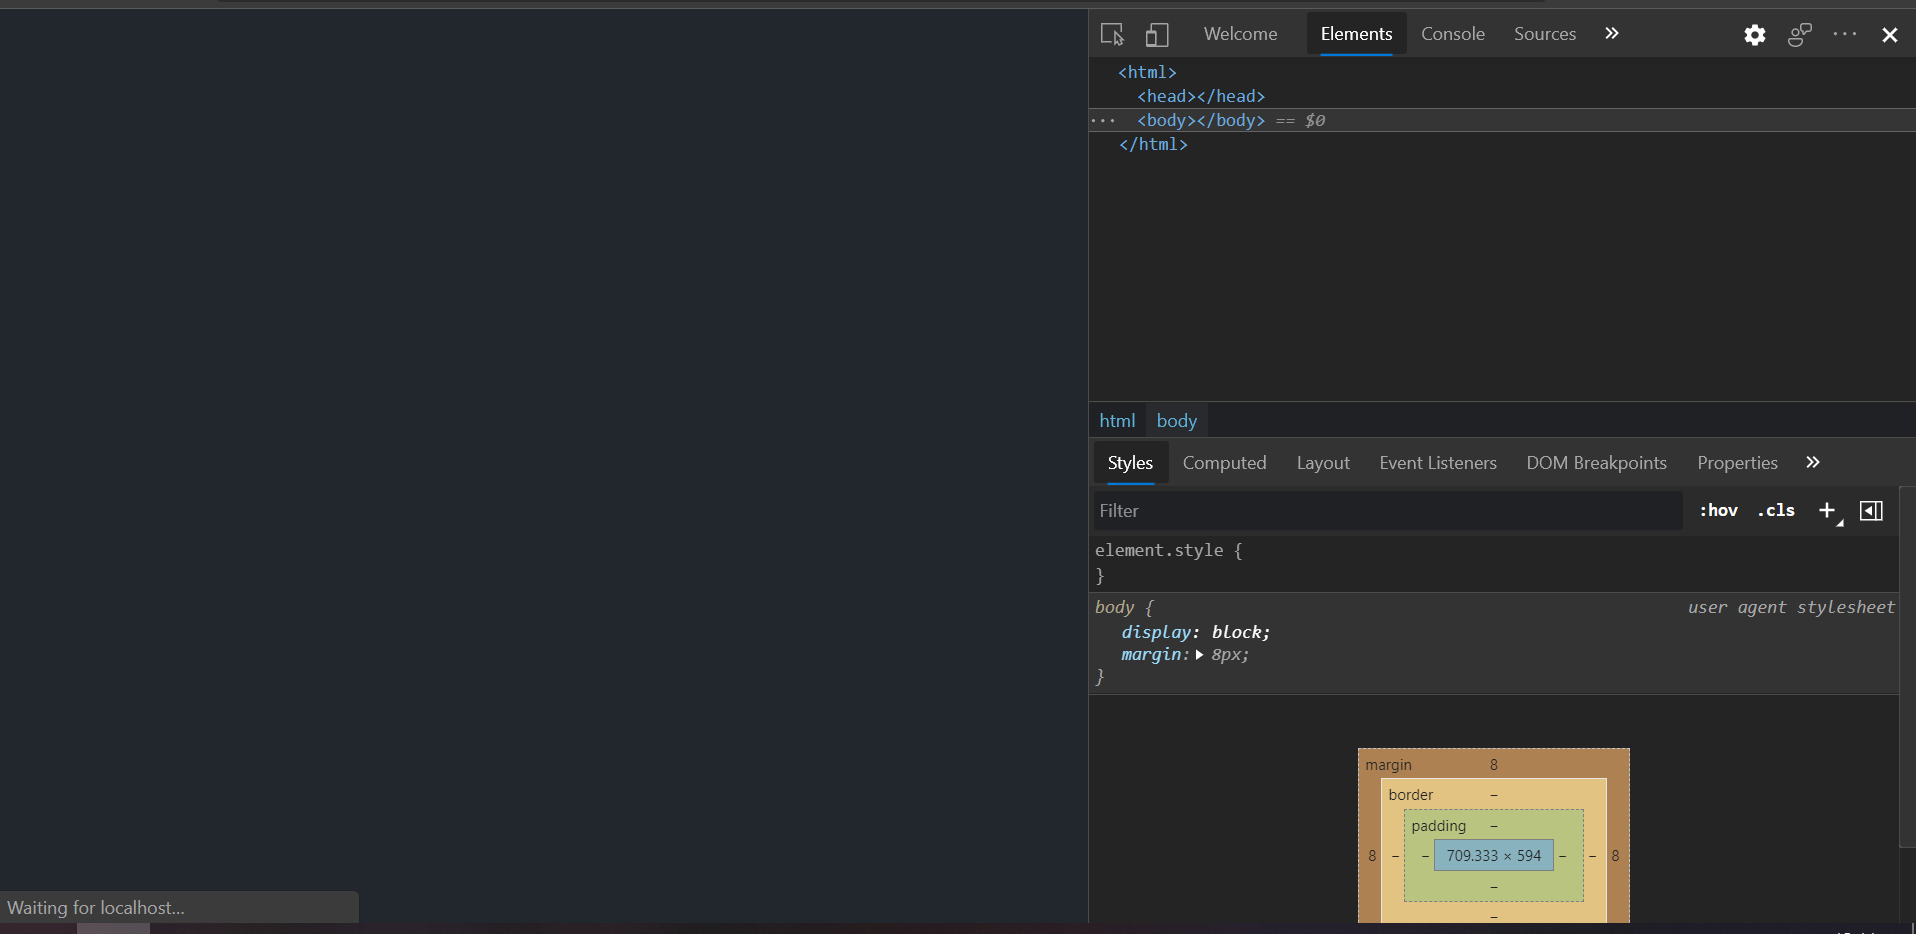The image size is (1916, 934).
Task: Open hidden panels via the chevron next to Sources
Action: pyautogui.click(x=1611, y=33)
